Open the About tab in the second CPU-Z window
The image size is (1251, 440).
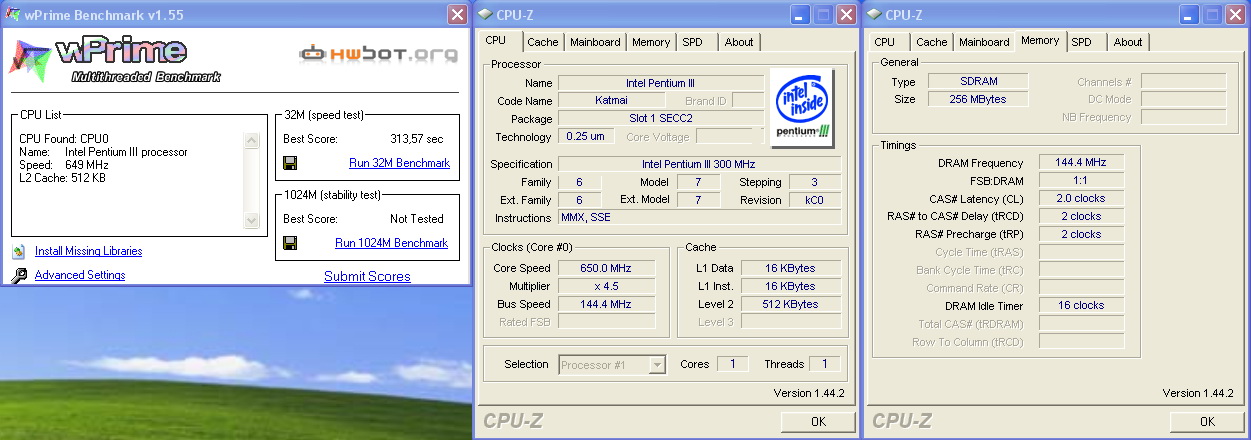(1128, 42)
